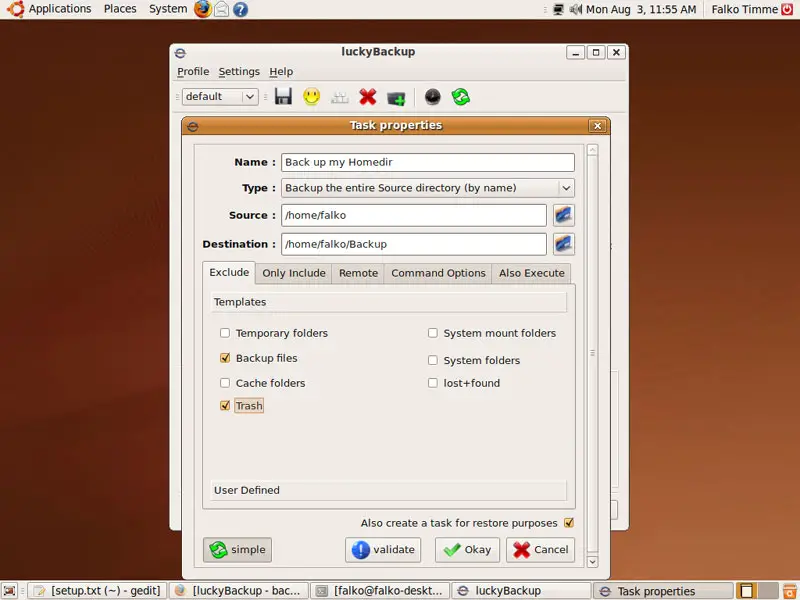Click the Destination path input field
The image size is (800, 600).
[414, 244]
